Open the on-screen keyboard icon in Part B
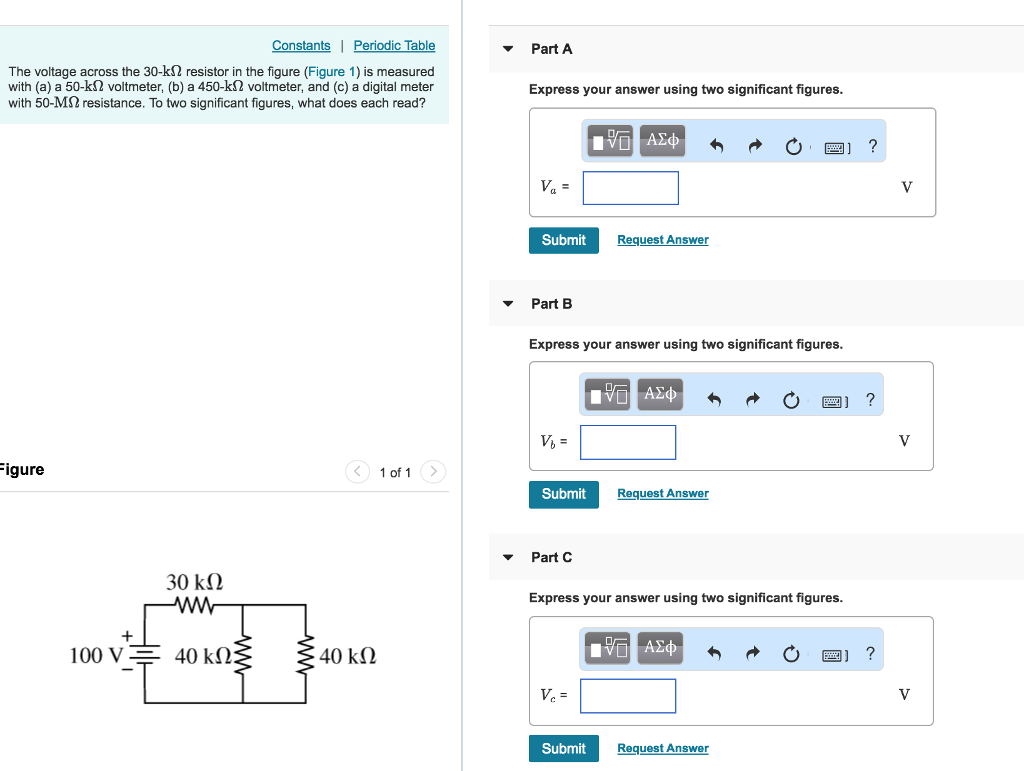This screenshot has width=1024, height=771. [x=835, y=399]
